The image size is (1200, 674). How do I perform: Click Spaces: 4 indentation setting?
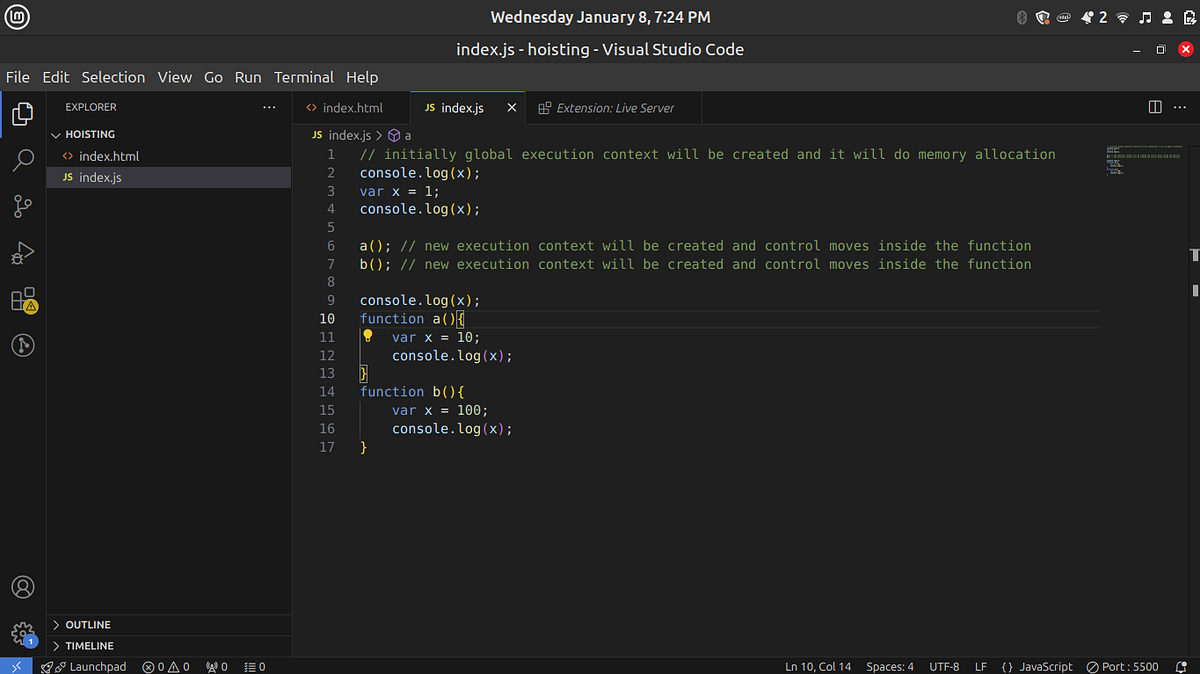tap(890, 666)
